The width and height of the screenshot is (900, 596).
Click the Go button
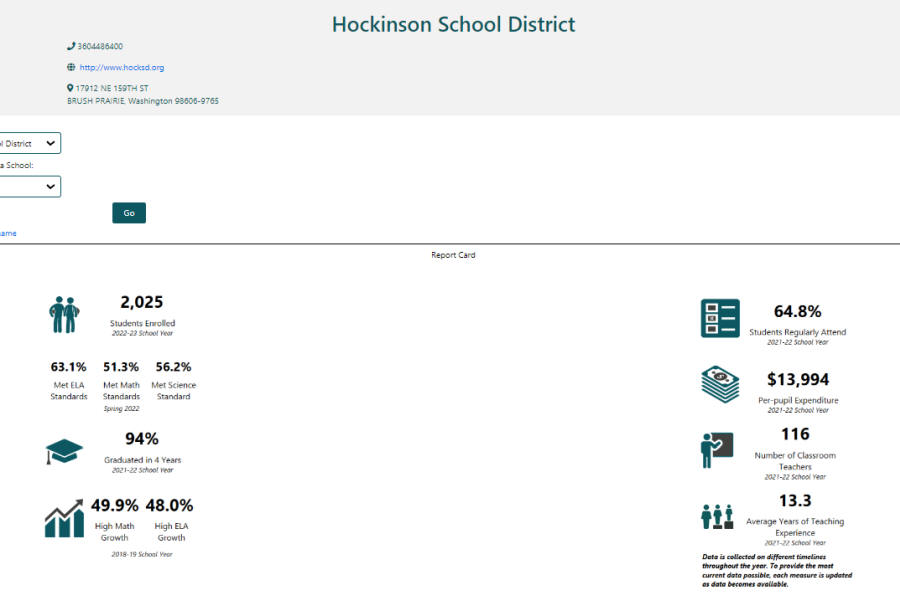click(129, 213)
